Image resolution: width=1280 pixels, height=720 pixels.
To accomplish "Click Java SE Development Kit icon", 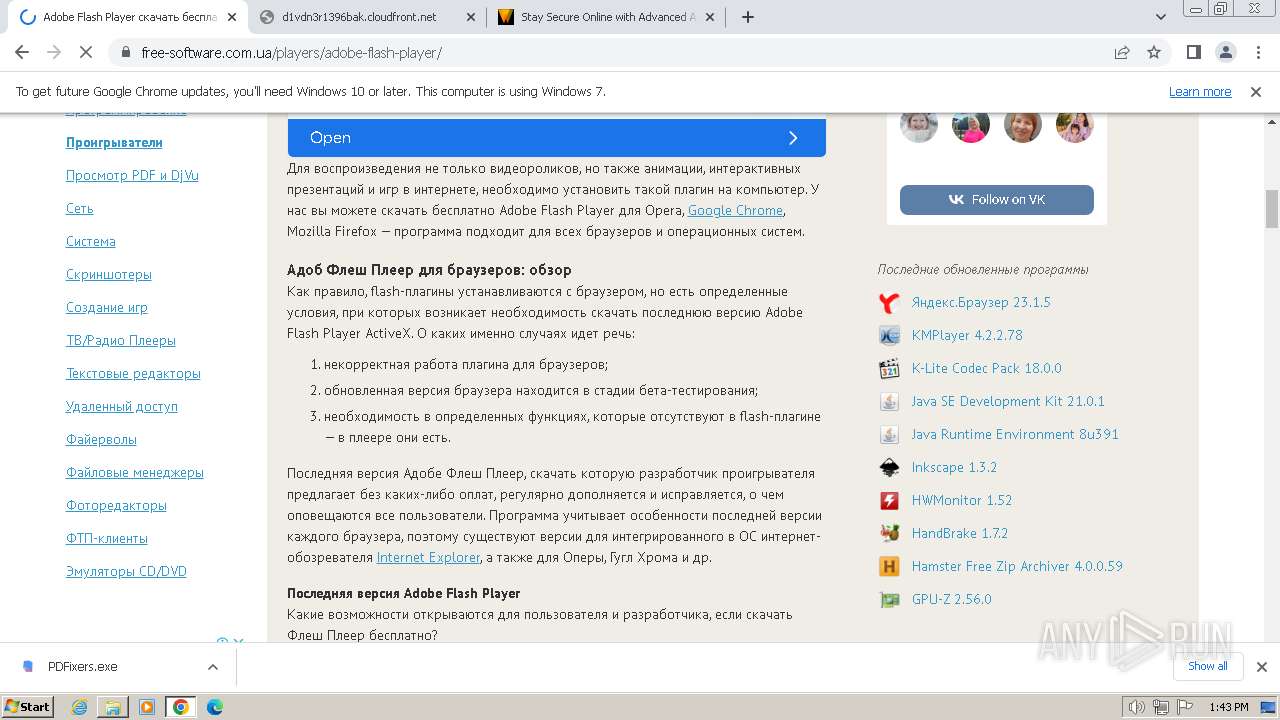I will (x=889, y=401).
